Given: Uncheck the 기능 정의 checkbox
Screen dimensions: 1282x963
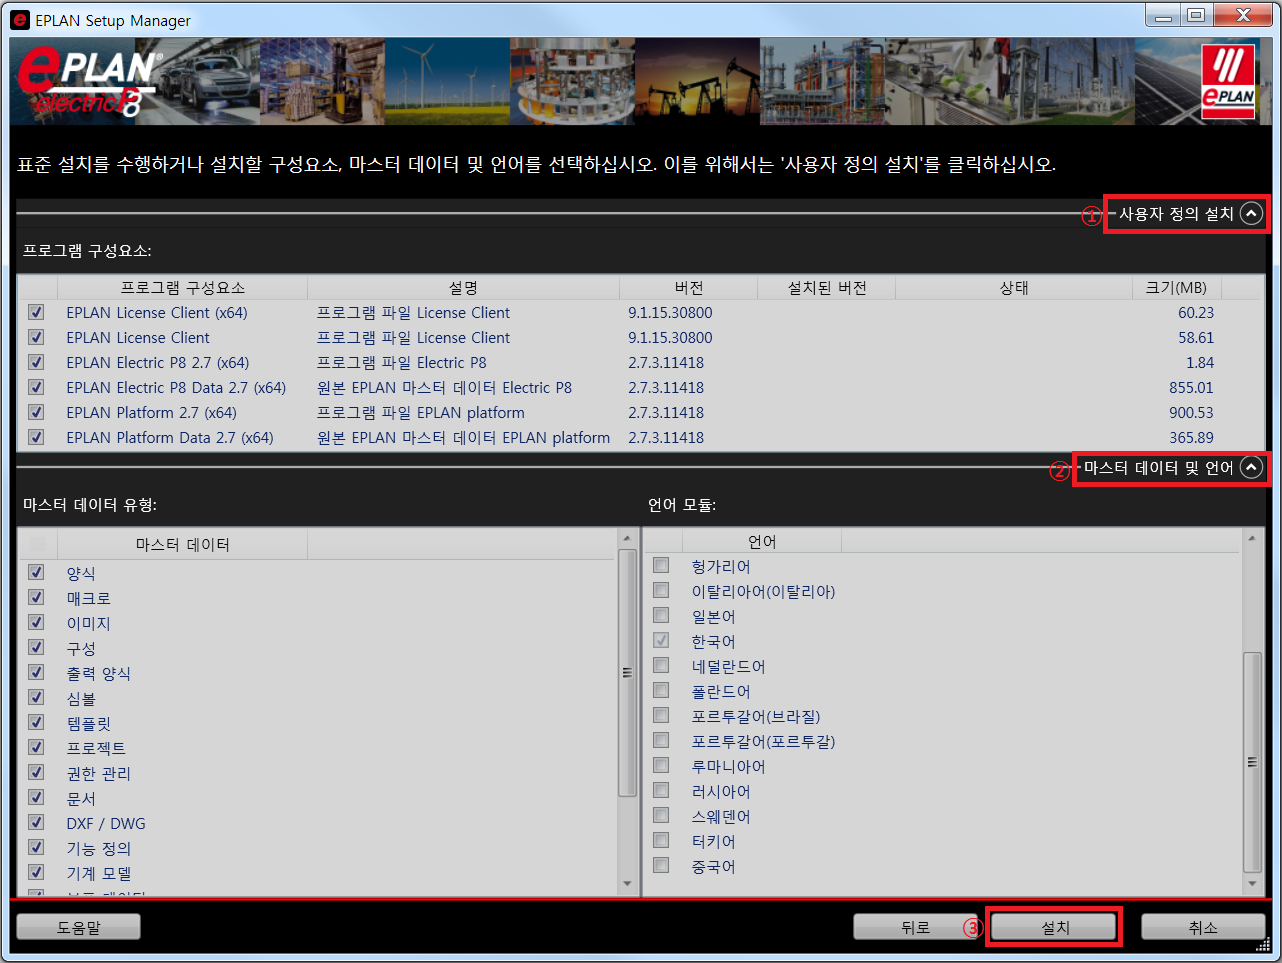Looking at the screenshot, I should [36, 847].
